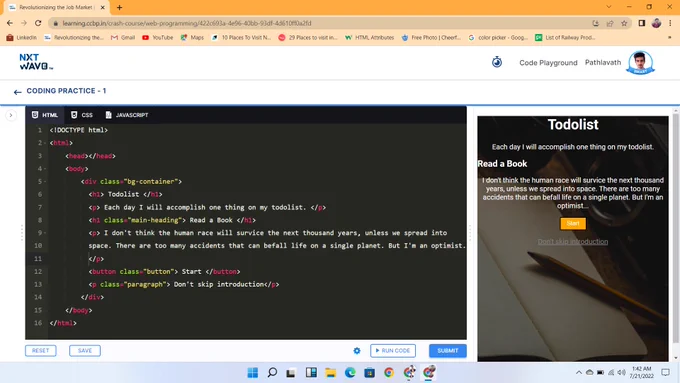This screenshot has height=383, width=680.
Task: Click editor panel resize handle
Action: 470,233
